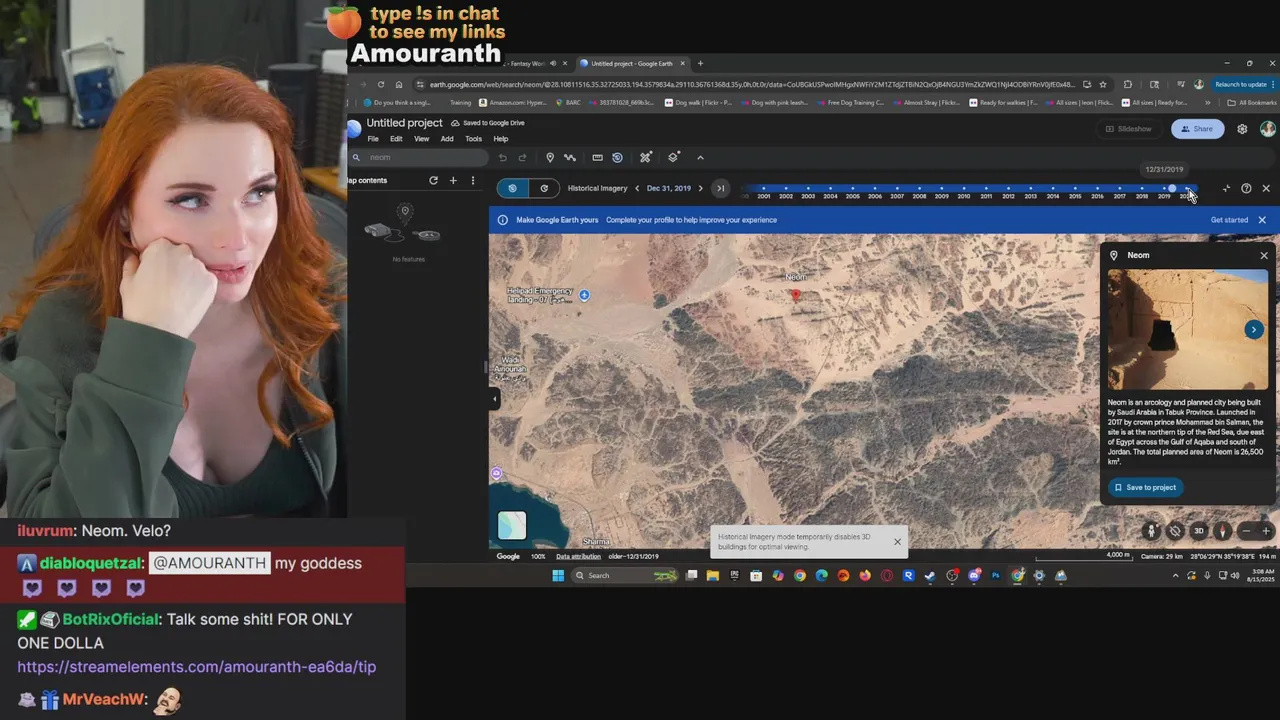
Task: Click Get started in the blue banner
Action: (x=1229, y=220)
